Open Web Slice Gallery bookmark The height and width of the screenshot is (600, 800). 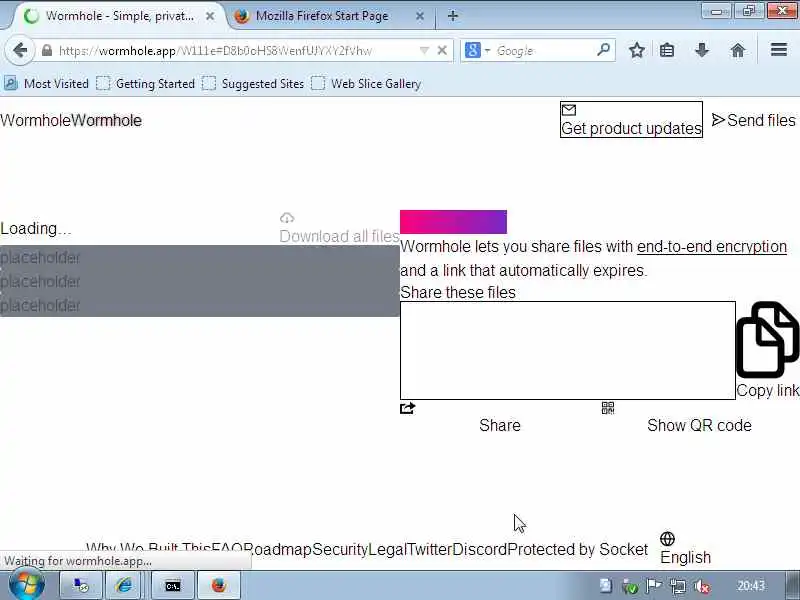pos(366,84)
